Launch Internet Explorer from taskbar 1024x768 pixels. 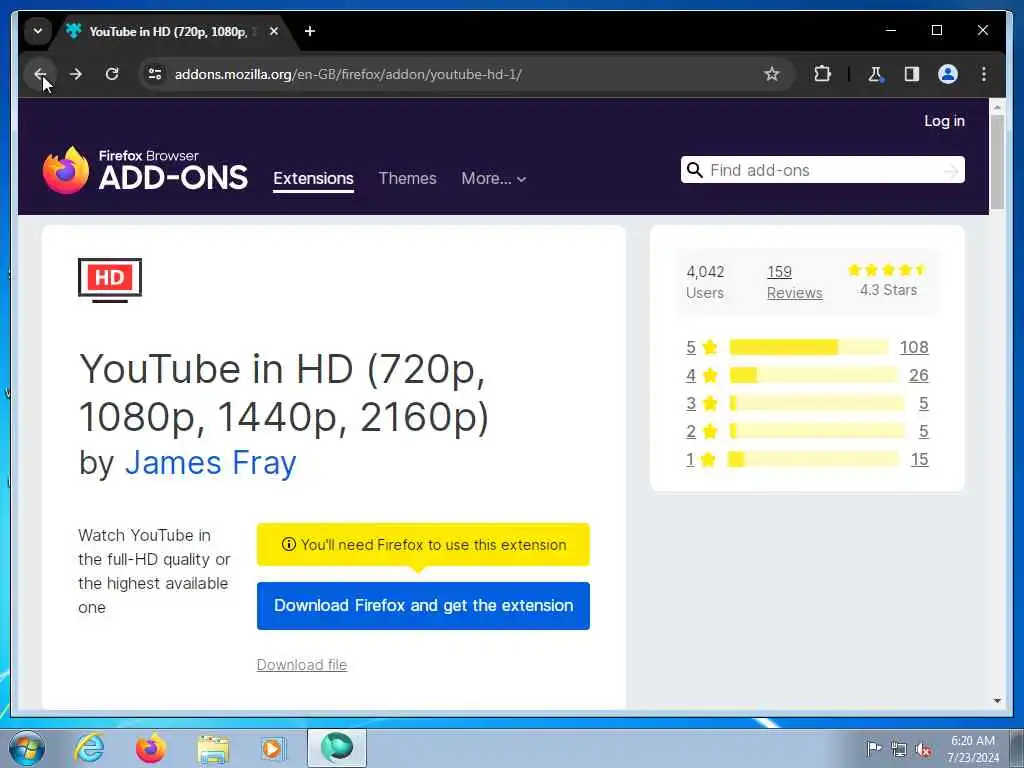(x=89, y=748)
